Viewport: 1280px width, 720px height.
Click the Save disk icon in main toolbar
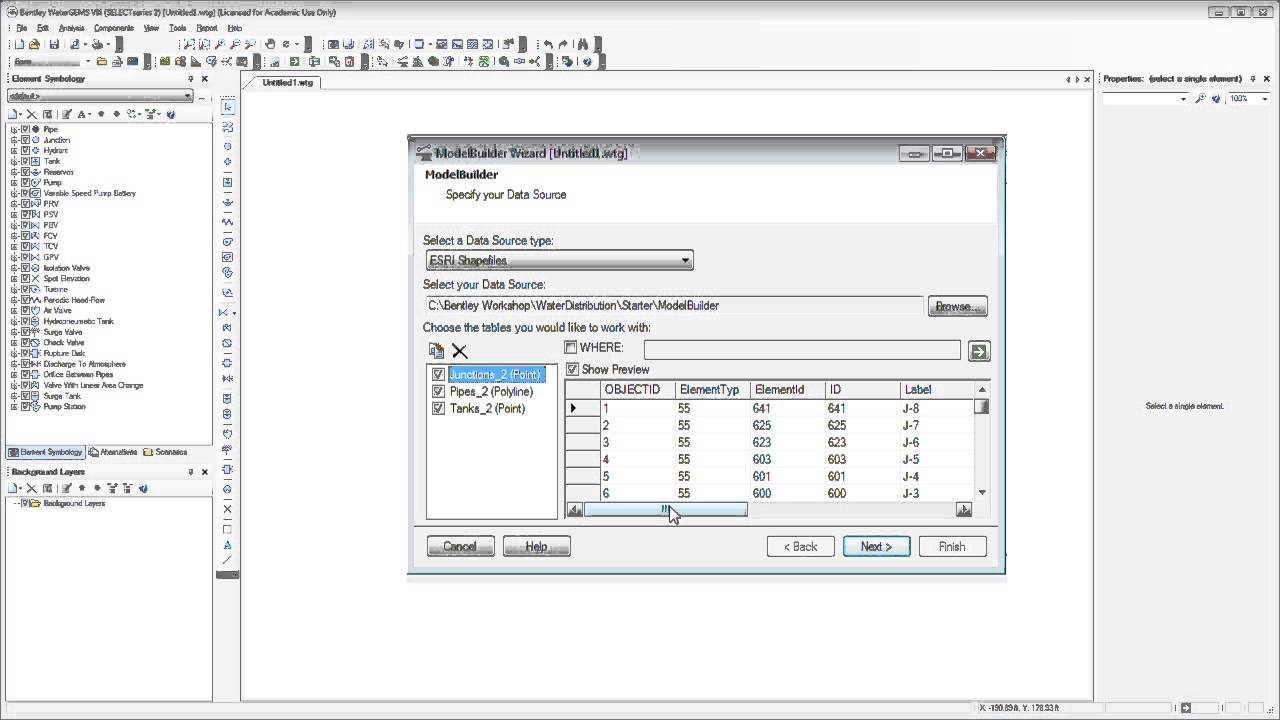coord(55,44)
